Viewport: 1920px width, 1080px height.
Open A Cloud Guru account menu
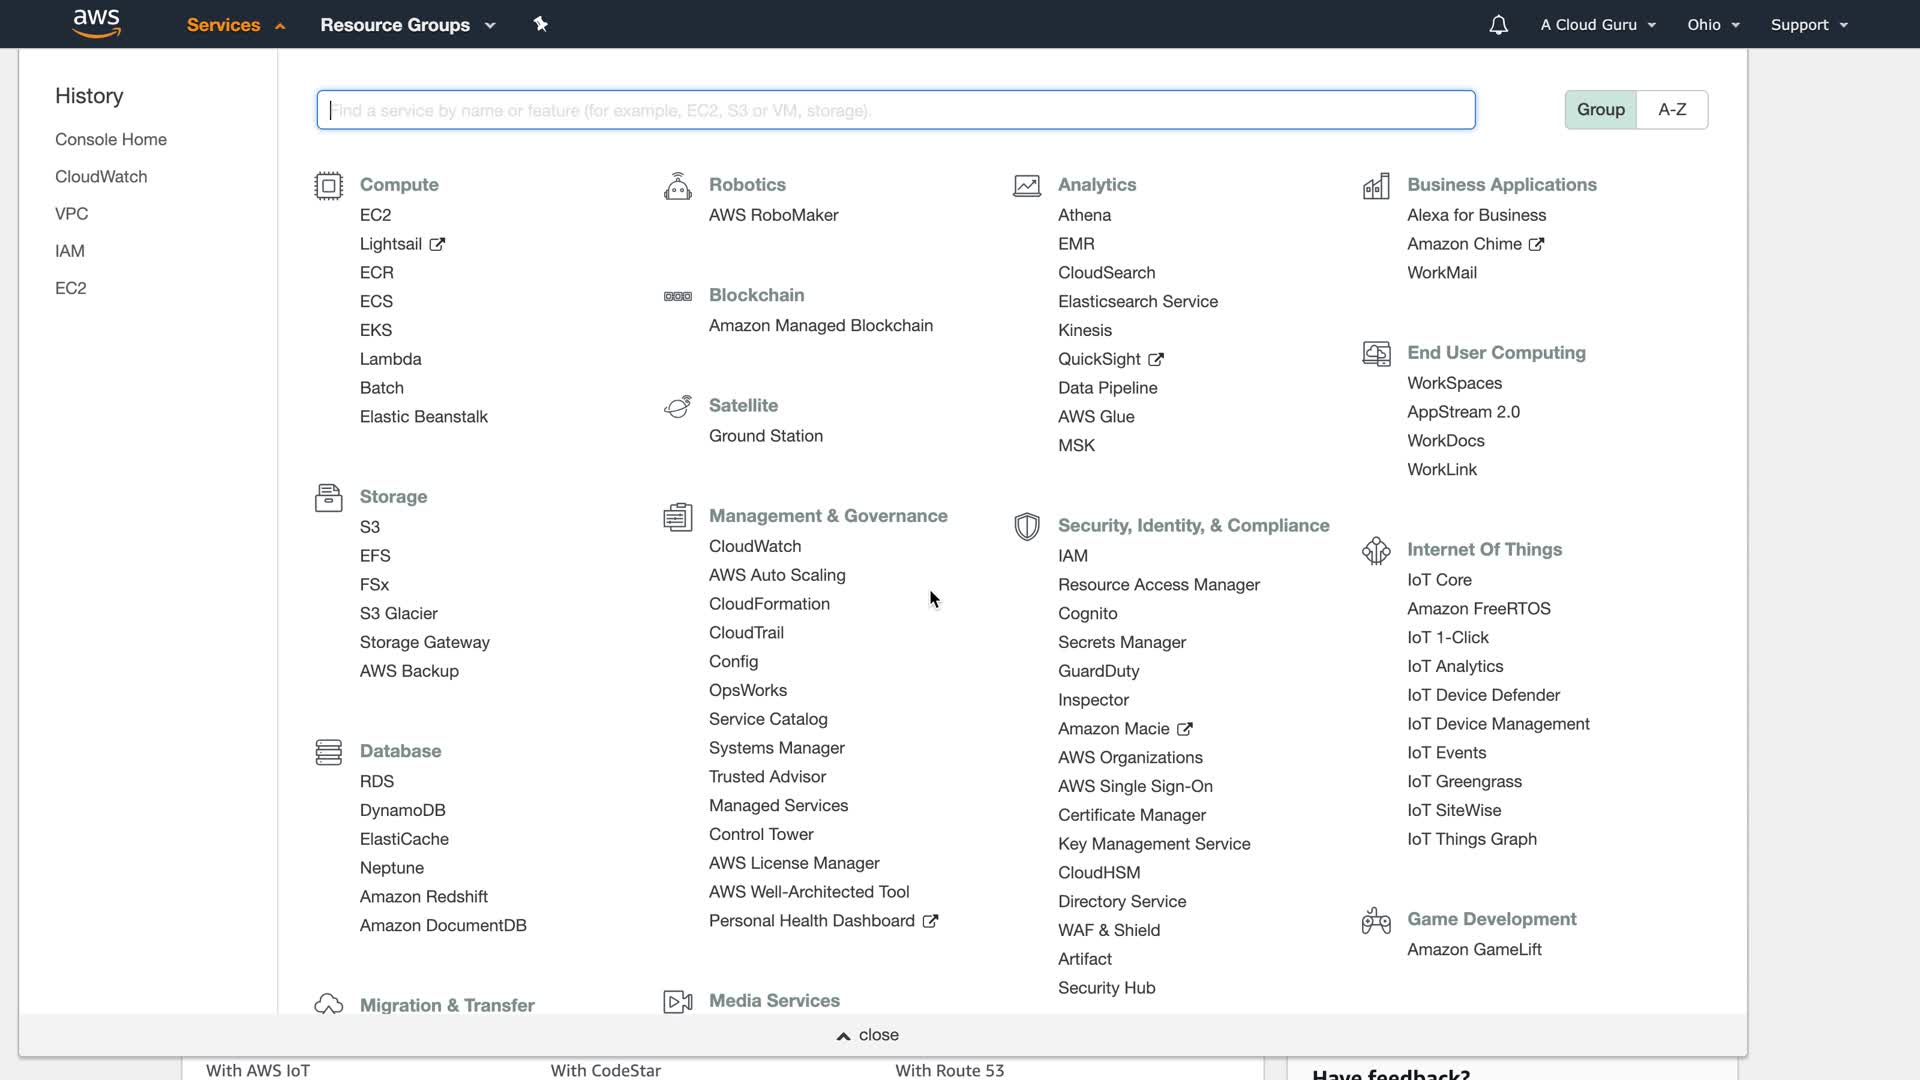[1597, 25]
